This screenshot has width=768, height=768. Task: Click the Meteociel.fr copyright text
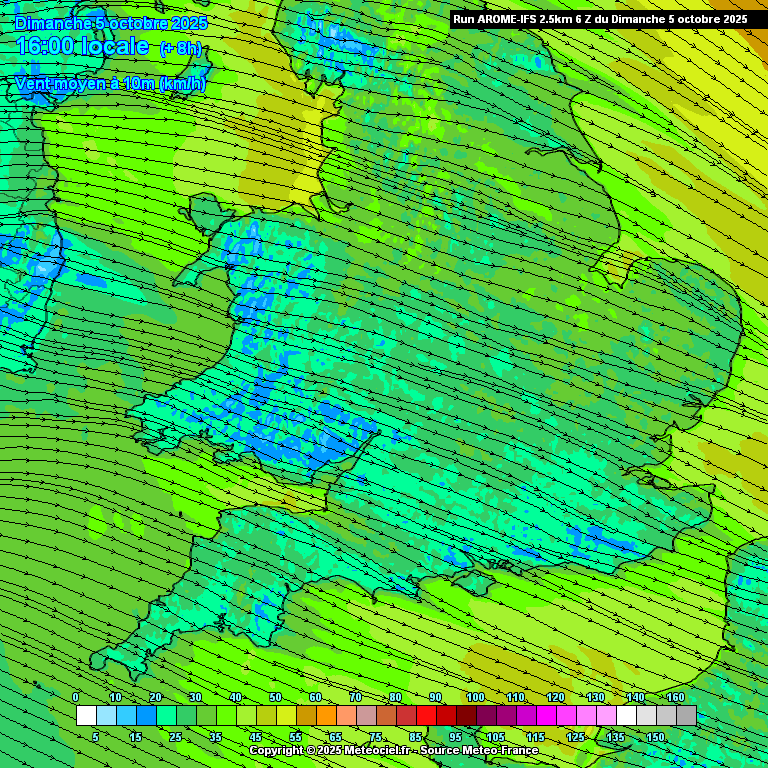pyautogui.click(x=393, y=750)
